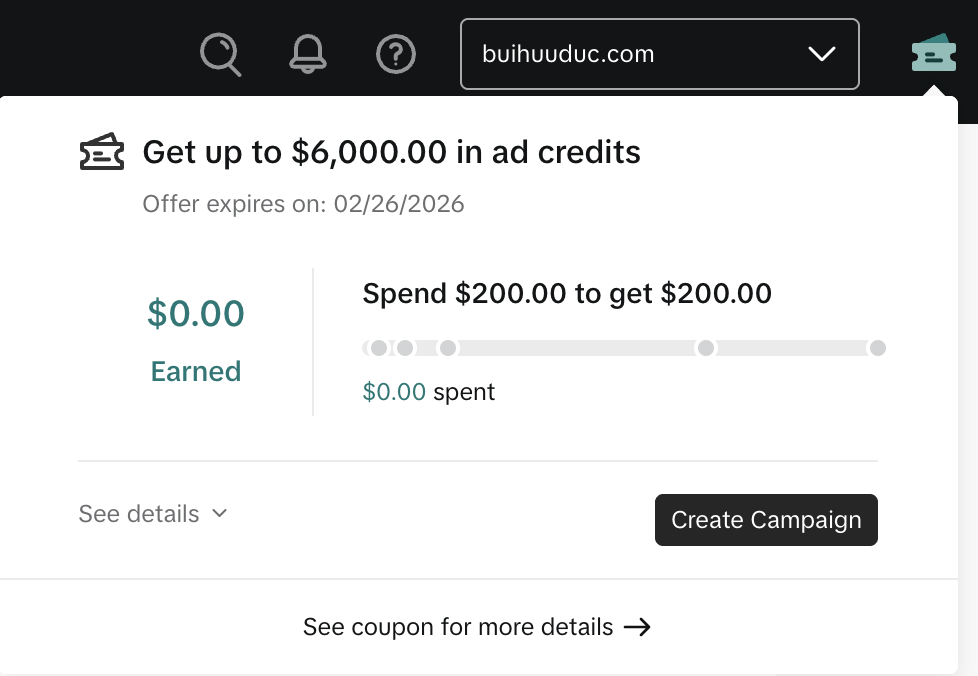This screenshot has width=978, height=676.
Task: Click the ticket icon beside the ad credits heading
Action: (102, 153)
